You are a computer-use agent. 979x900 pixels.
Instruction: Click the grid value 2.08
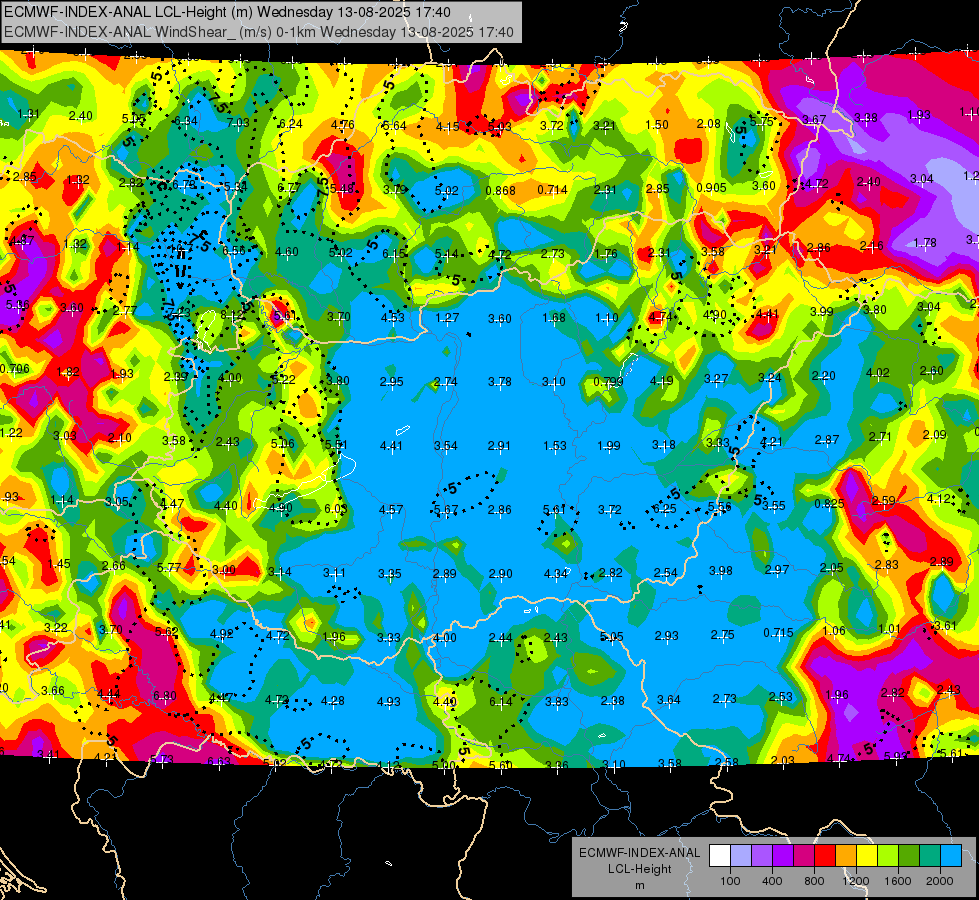pos(709,124)
